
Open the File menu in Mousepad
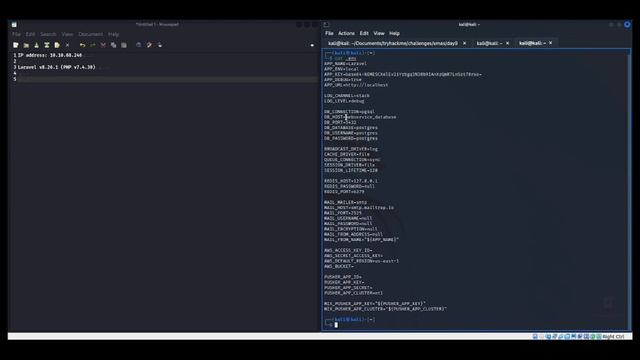point(16,34)
